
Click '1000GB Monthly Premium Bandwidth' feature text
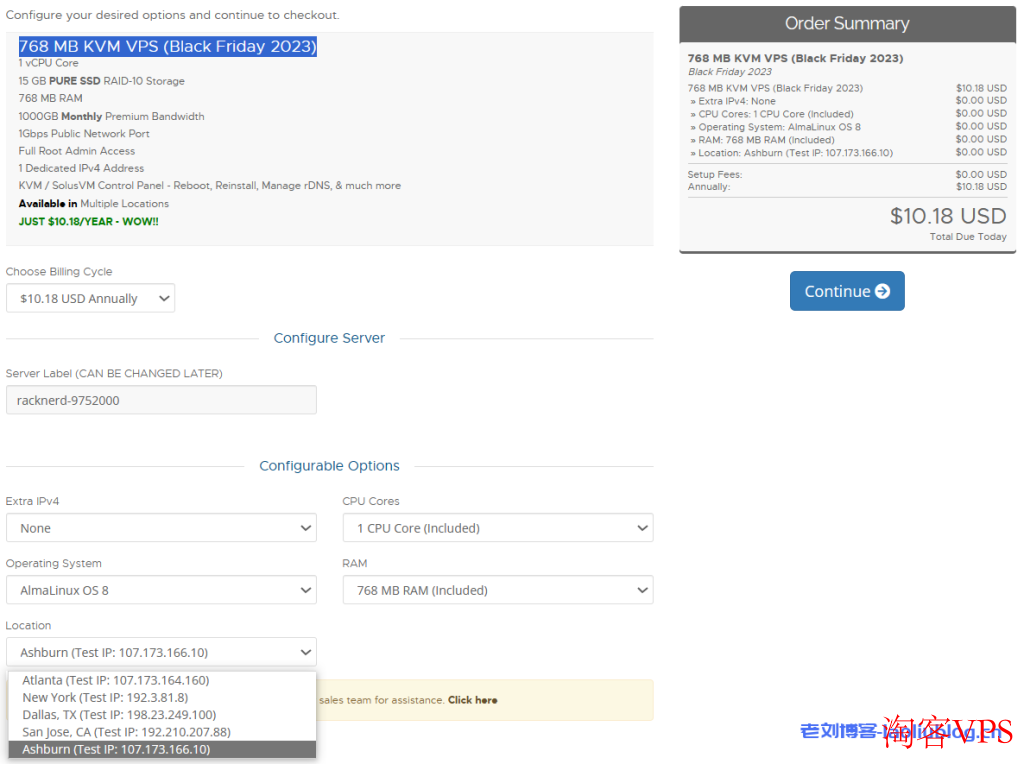coord(111,116)
